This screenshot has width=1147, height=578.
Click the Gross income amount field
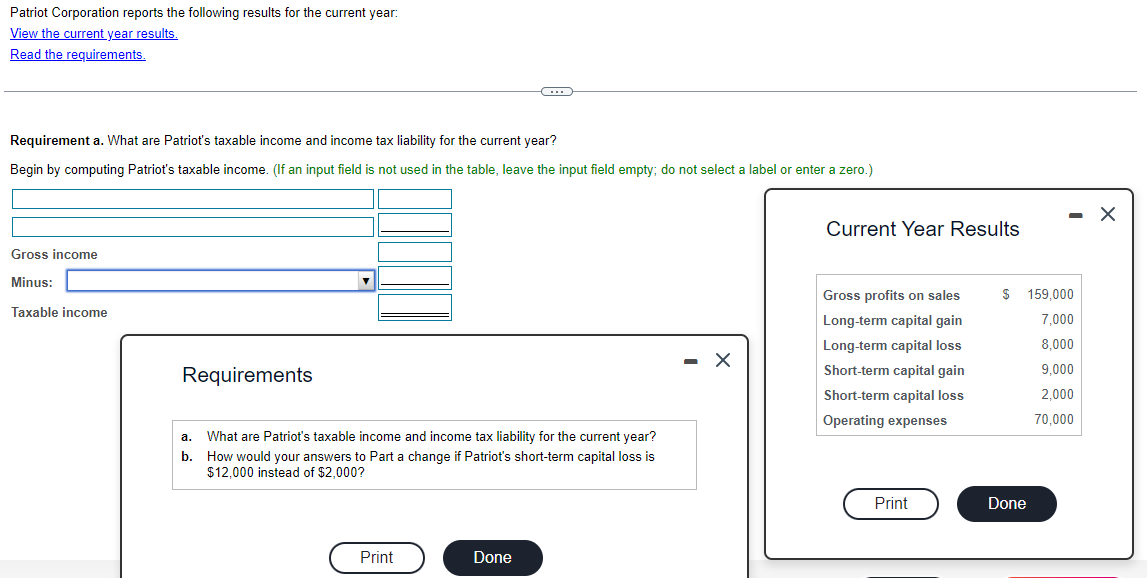415,252
